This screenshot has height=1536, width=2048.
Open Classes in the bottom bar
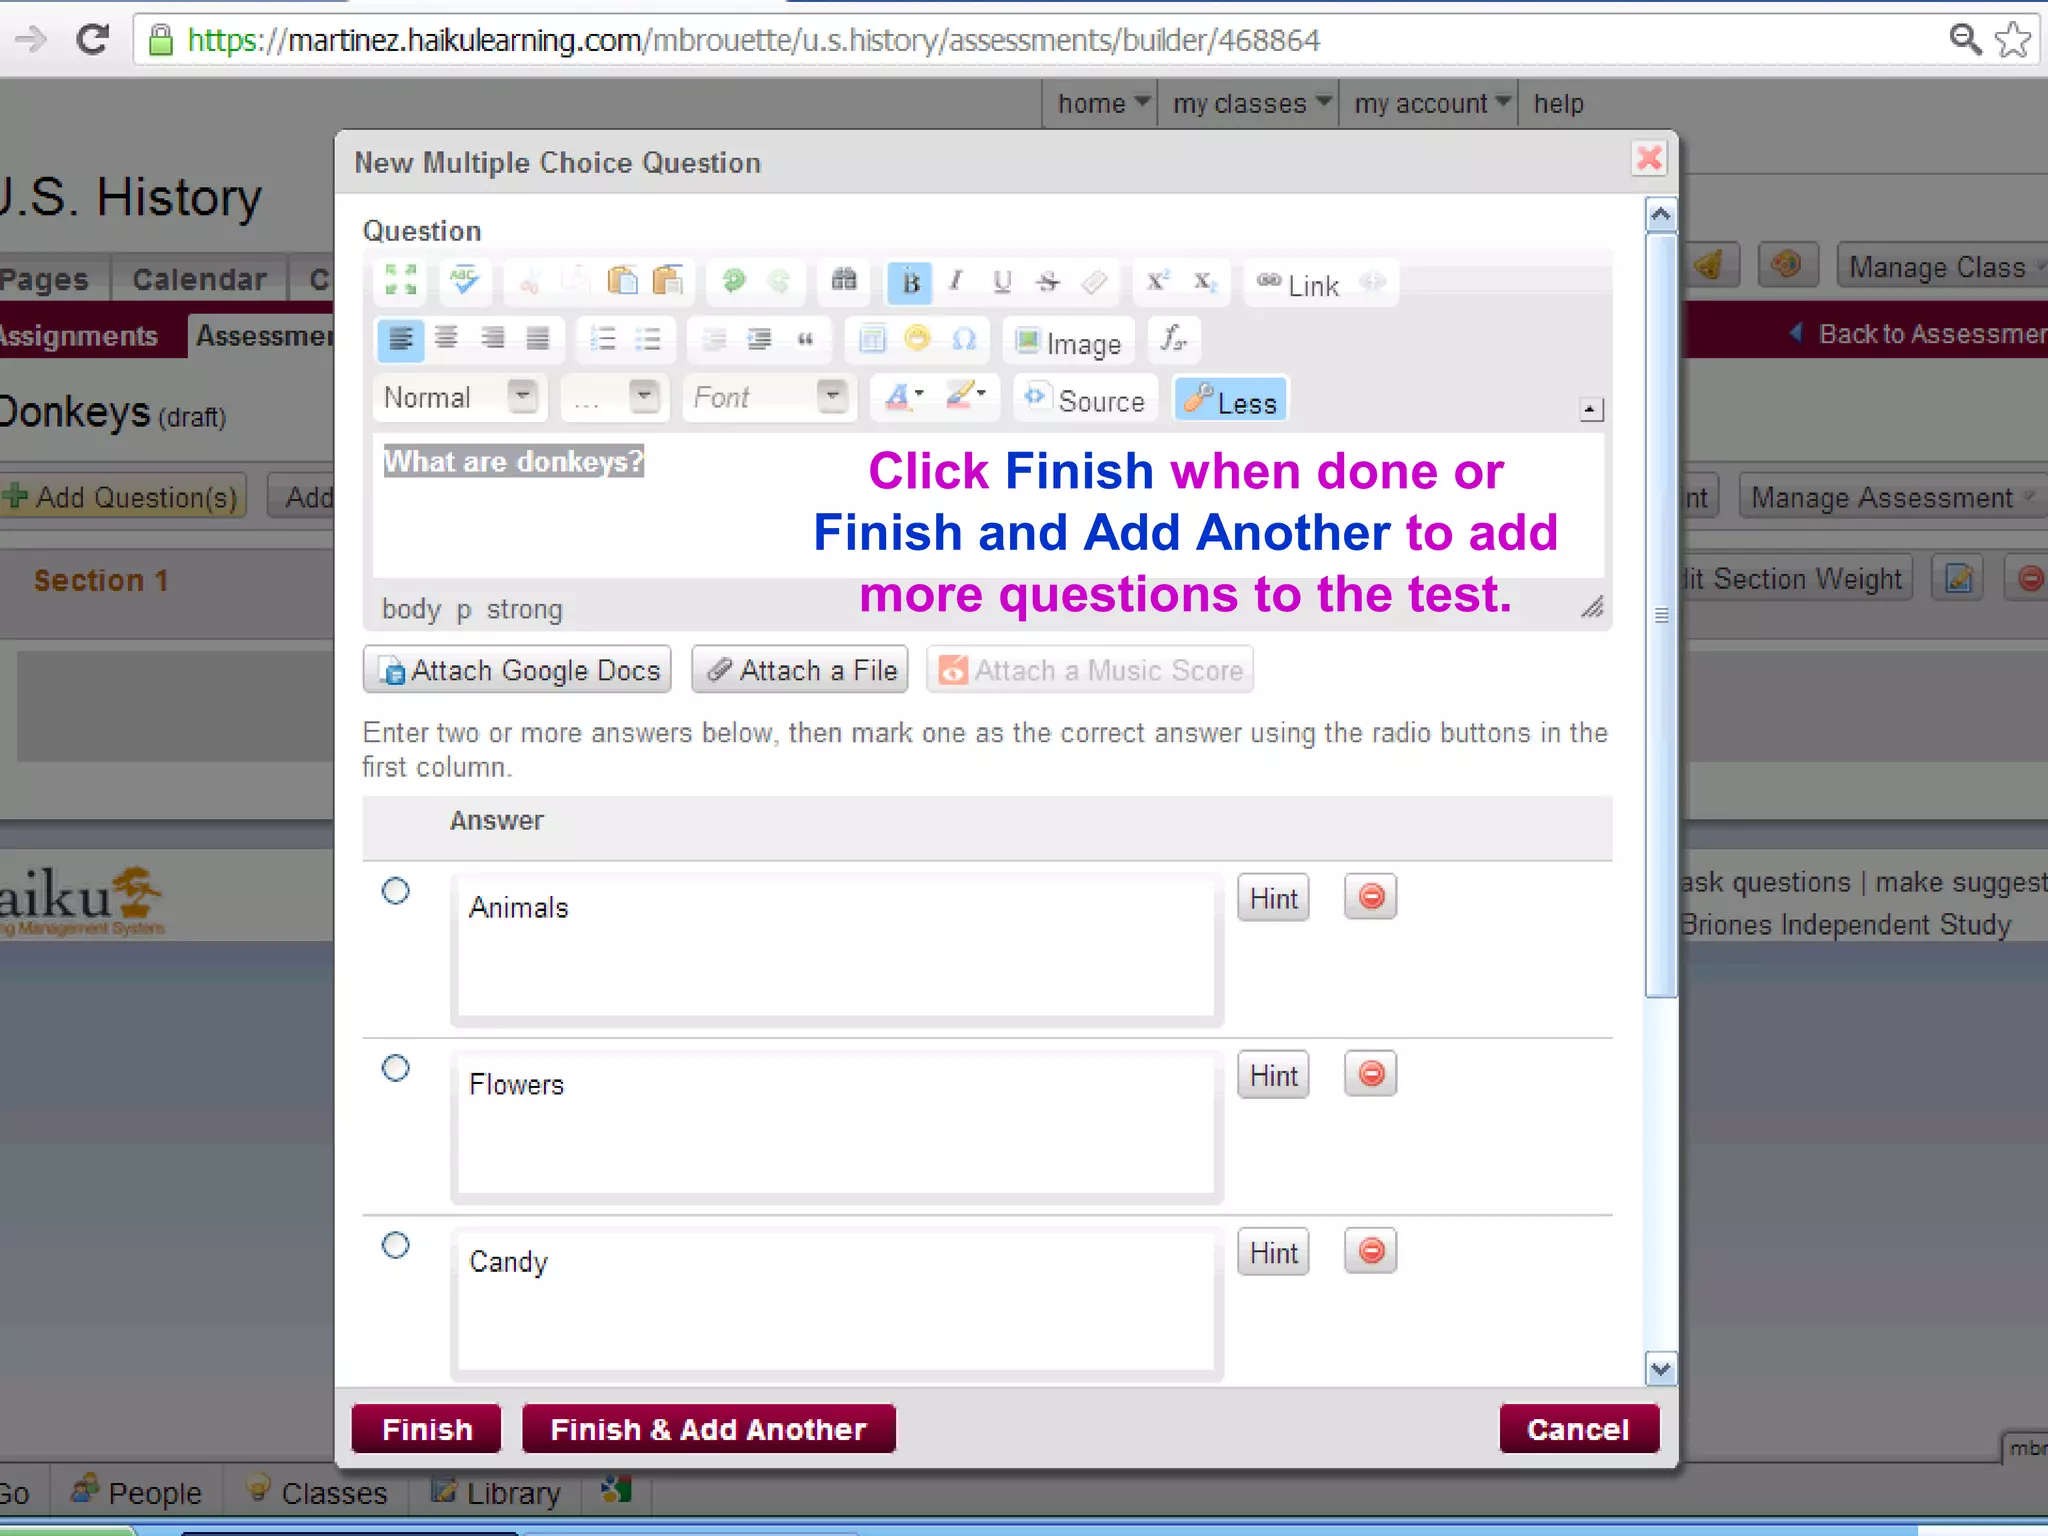pos(316,1492)
